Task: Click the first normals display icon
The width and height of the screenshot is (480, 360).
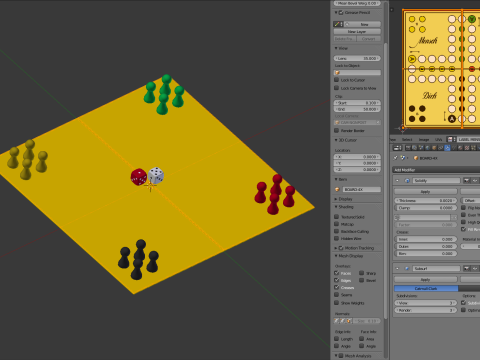Action: (x=337, y=321)
